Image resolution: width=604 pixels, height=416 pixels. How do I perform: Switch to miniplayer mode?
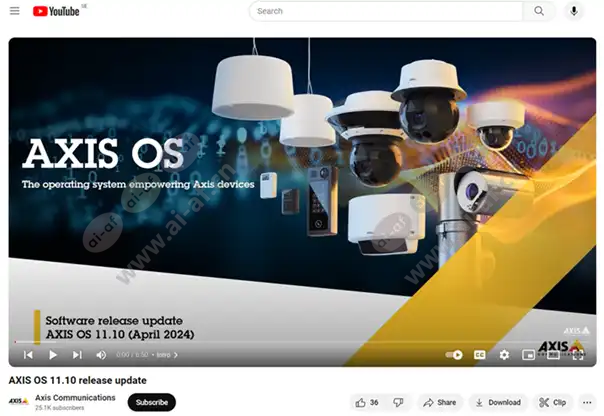click(528, 355)
